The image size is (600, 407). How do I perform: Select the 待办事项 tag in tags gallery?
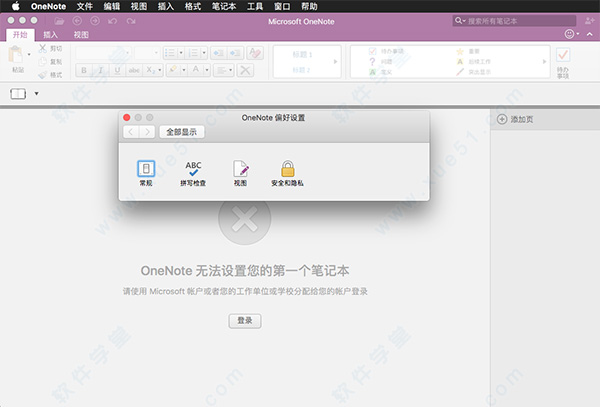(386, 51)
